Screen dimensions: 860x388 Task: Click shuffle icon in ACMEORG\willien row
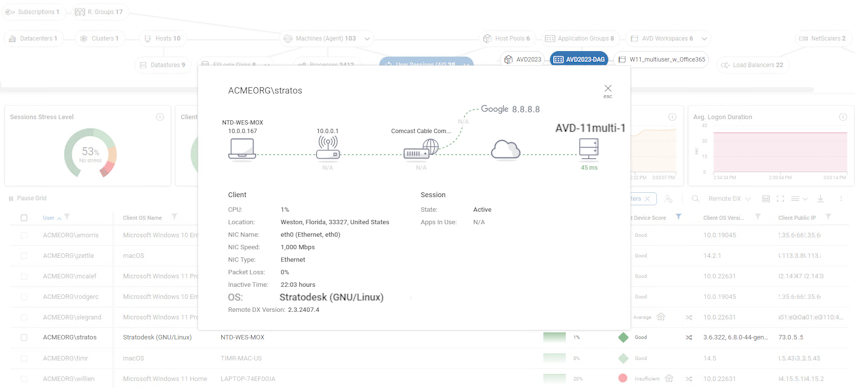pos(688,379)
